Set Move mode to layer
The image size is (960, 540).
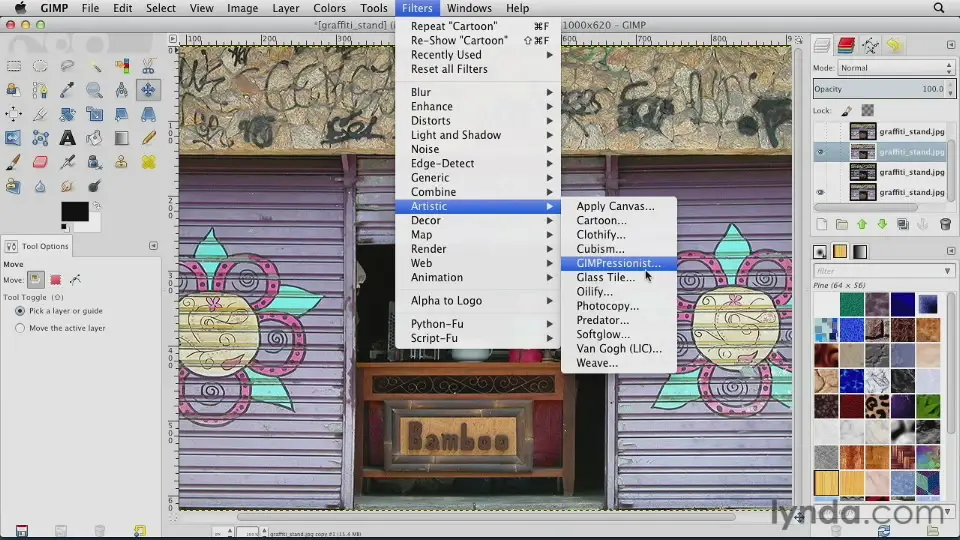pos(36,280)
